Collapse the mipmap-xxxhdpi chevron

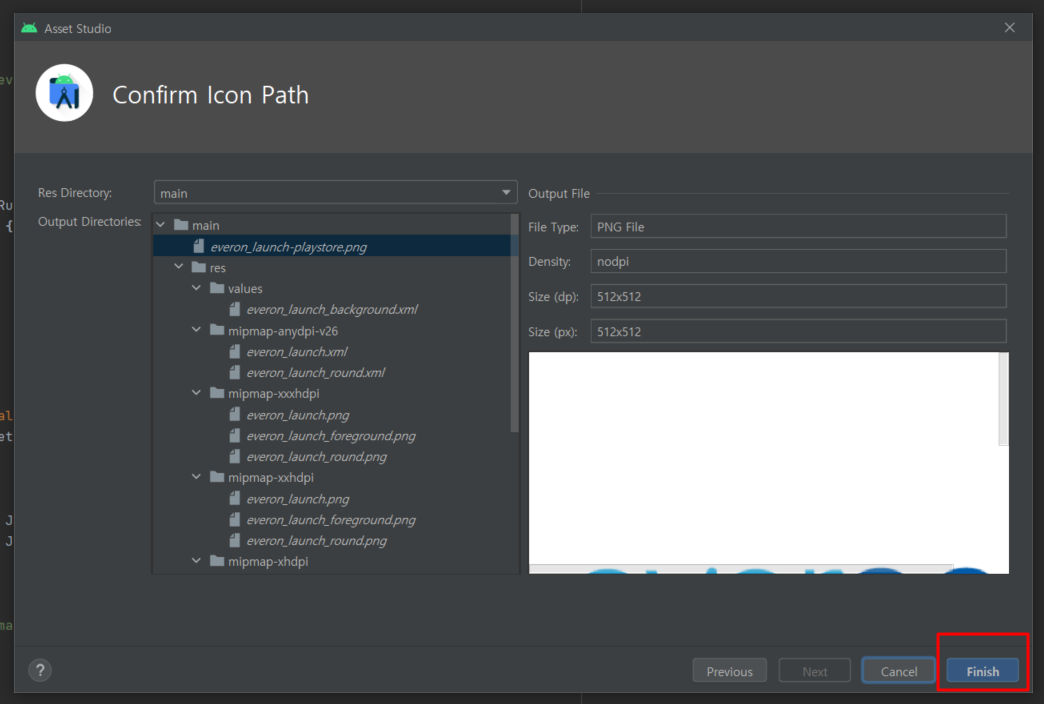[x=196, y=393]
